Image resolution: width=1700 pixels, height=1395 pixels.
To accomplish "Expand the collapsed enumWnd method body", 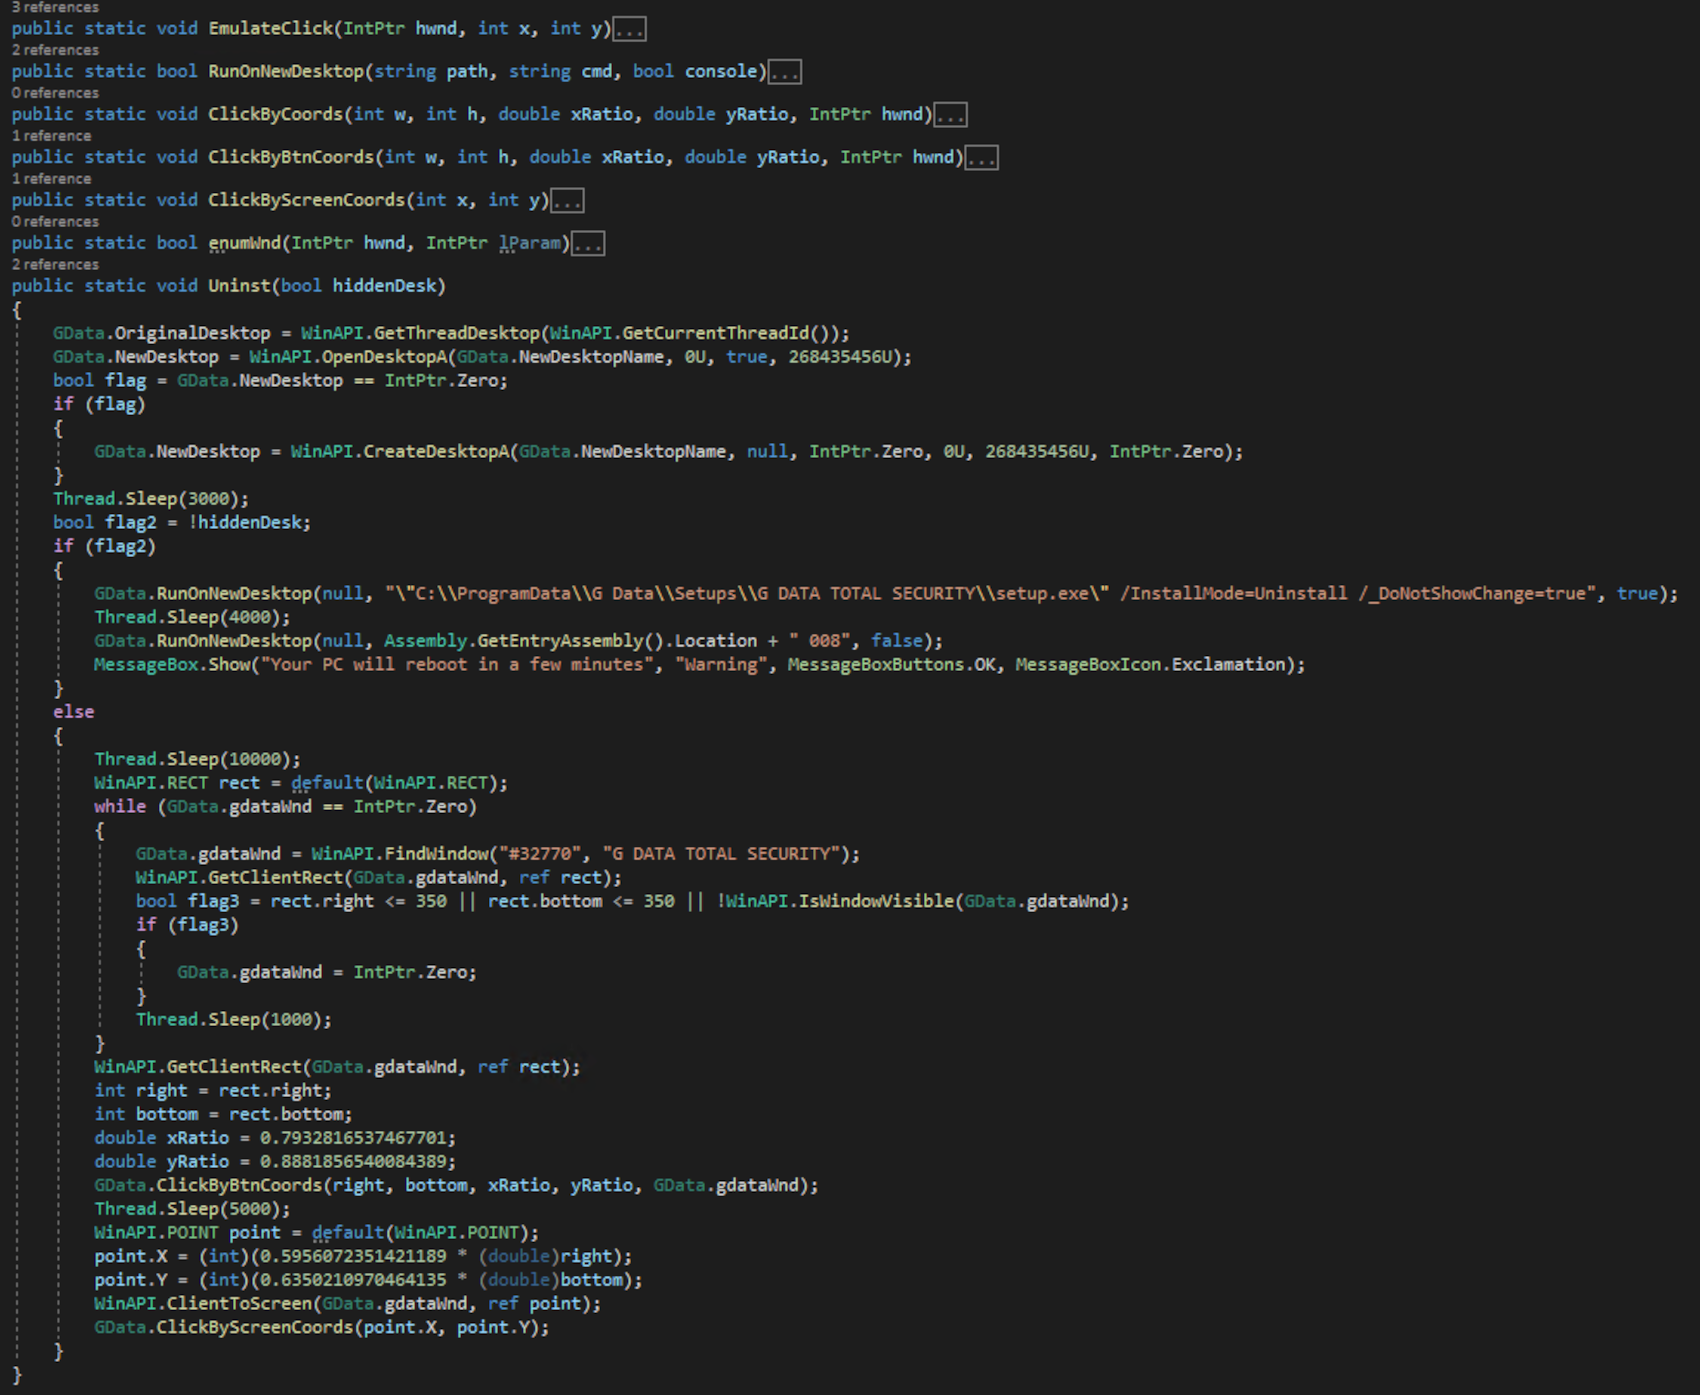I will pyautogui.click(x=588, y=245).
